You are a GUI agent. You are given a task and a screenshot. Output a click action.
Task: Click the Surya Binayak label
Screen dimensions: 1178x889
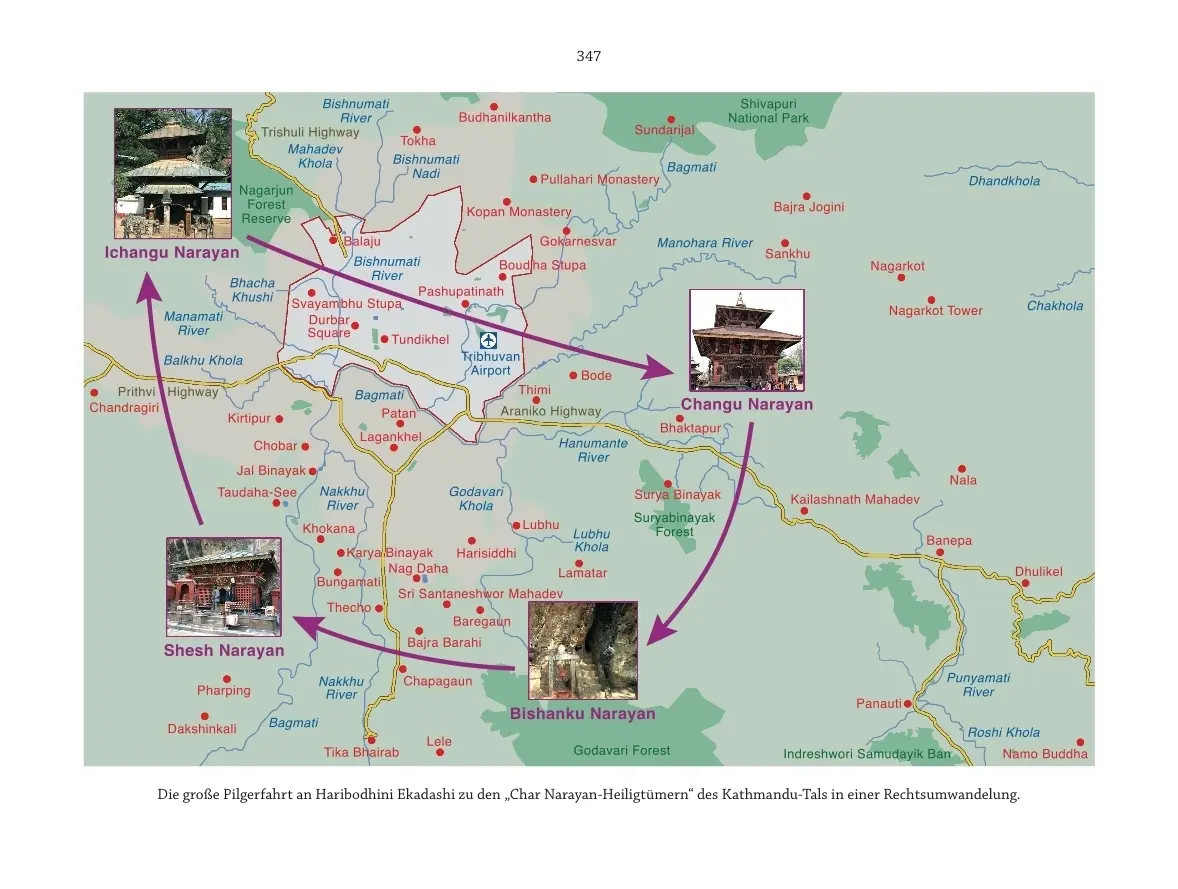(677, 494)
